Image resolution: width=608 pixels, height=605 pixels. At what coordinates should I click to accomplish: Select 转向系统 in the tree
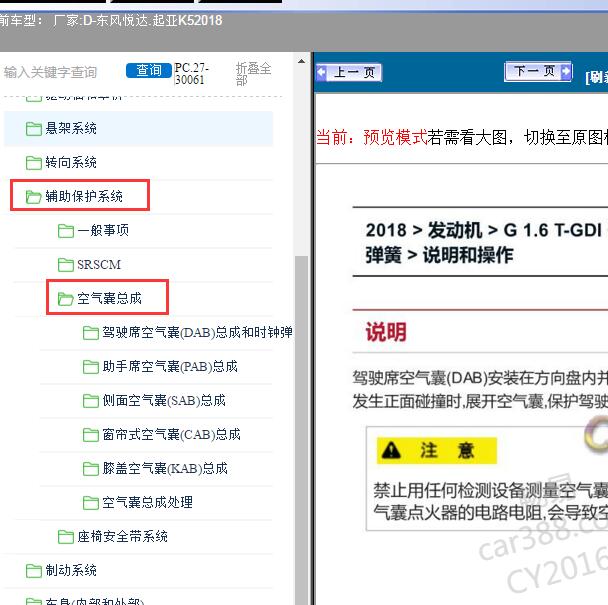click(71, 162)
